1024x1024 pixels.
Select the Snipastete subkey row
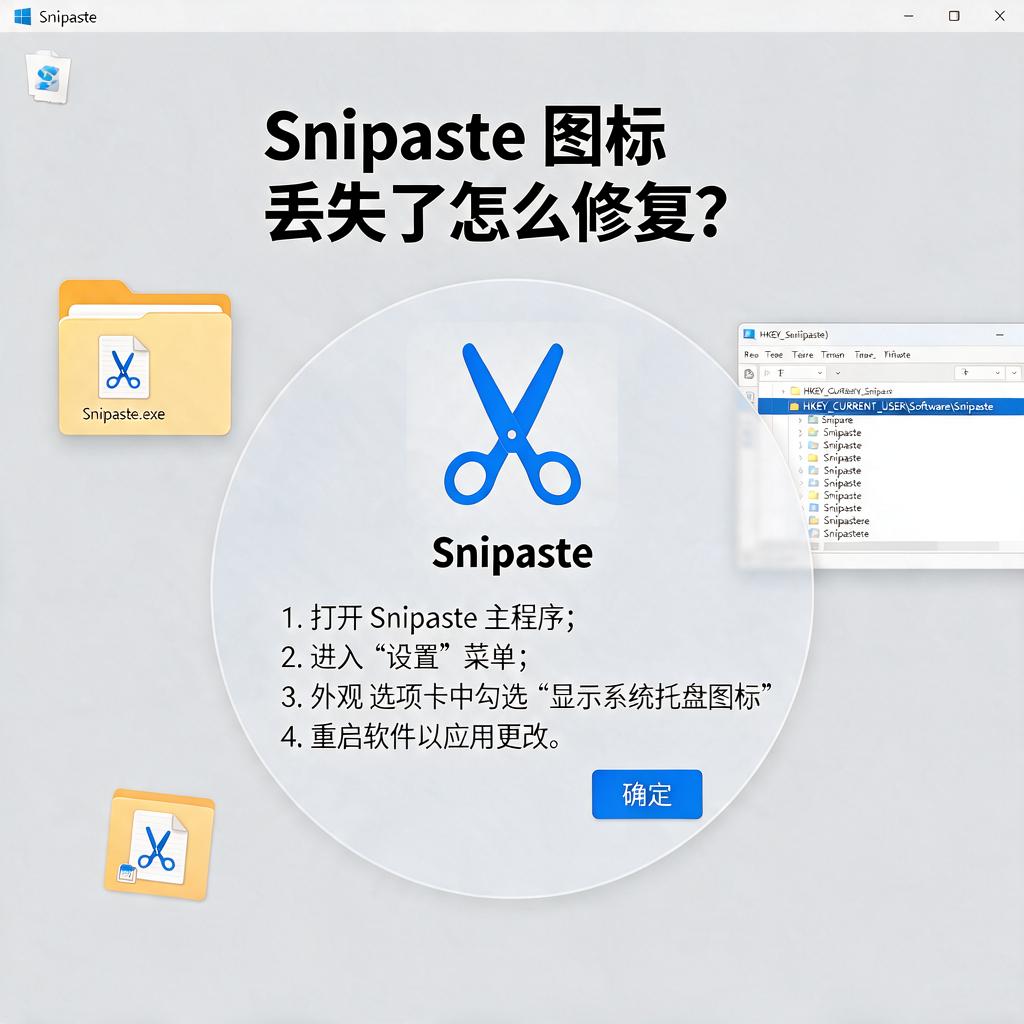click(x=846, y=534)
